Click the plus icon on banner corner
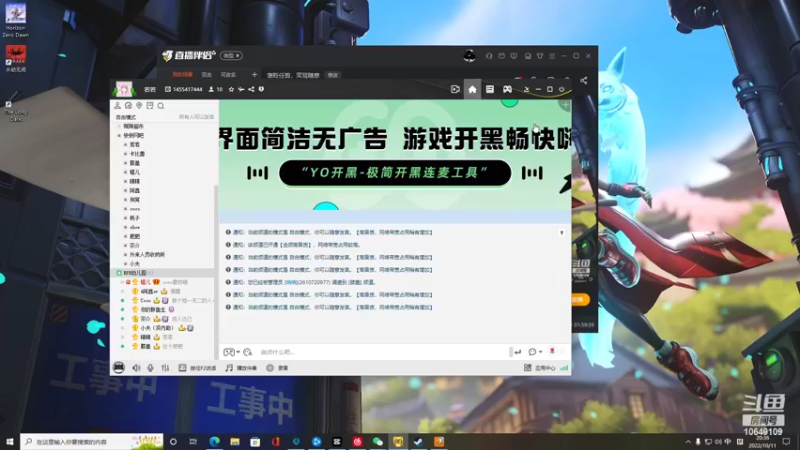 pos(565,105)
